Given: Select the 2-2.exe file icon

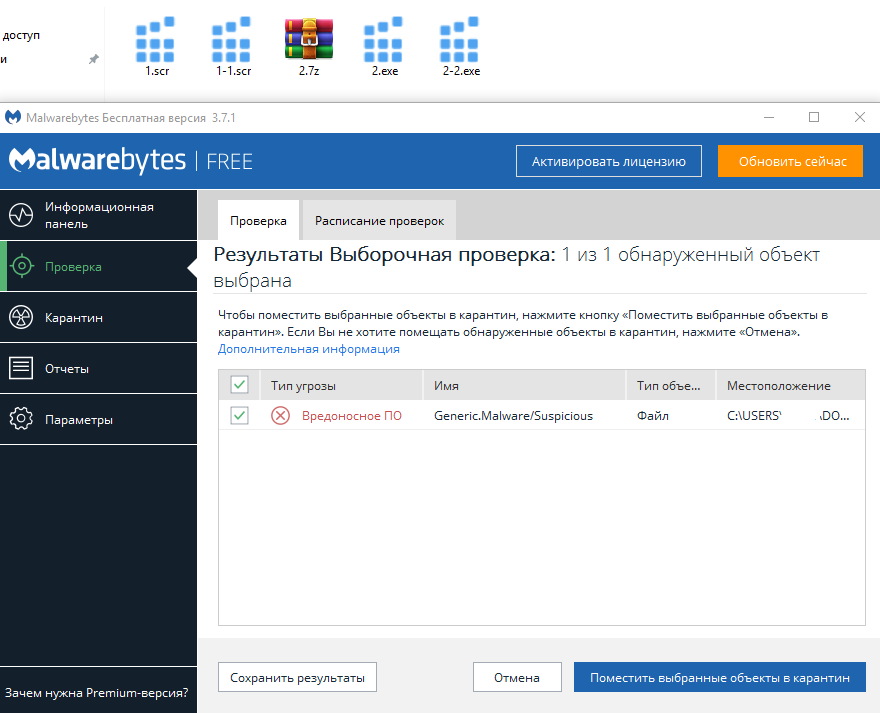Looking at the screenshot, I should [460, 40].
